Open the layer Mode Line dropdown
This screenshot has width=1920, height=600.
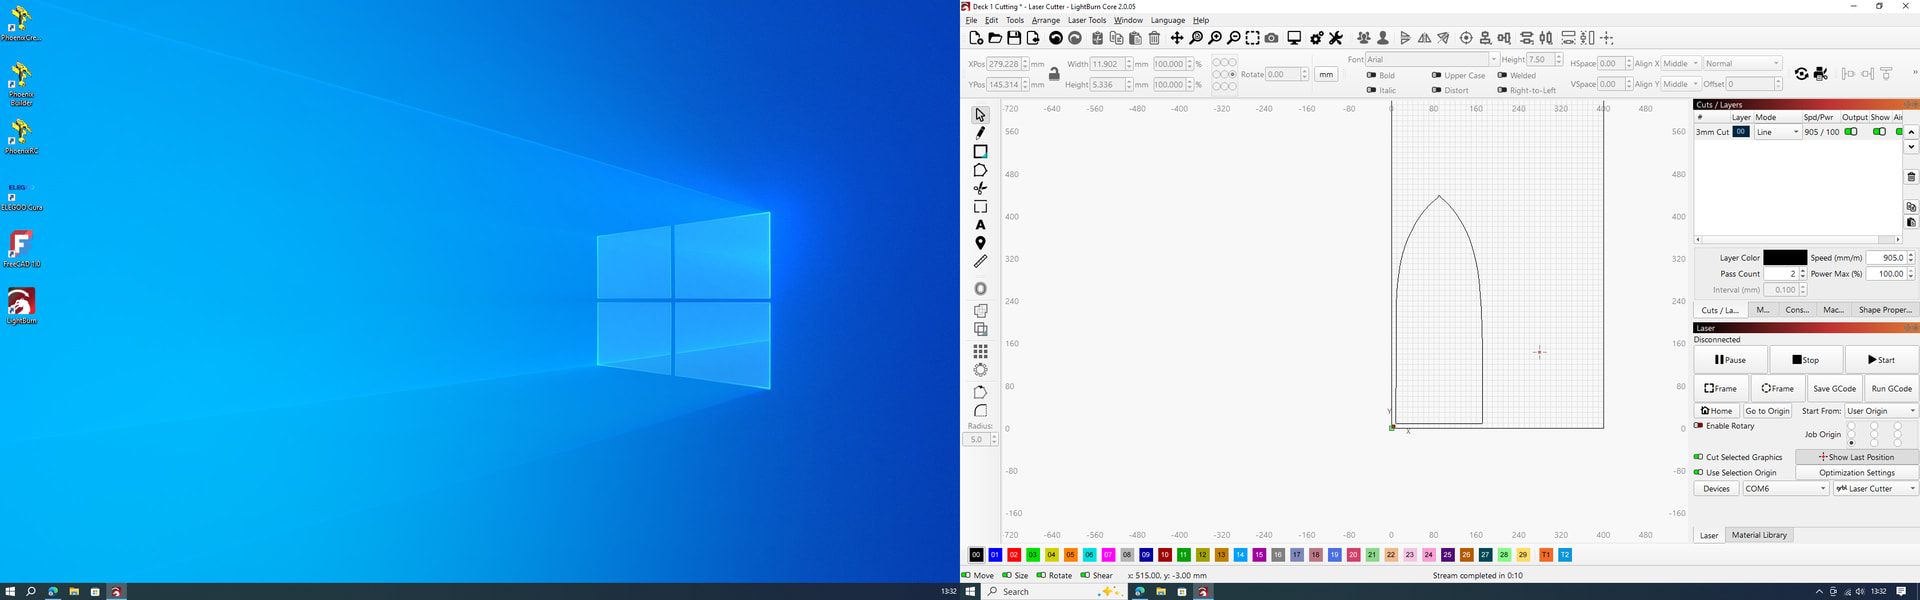(x=1778, y=132)
